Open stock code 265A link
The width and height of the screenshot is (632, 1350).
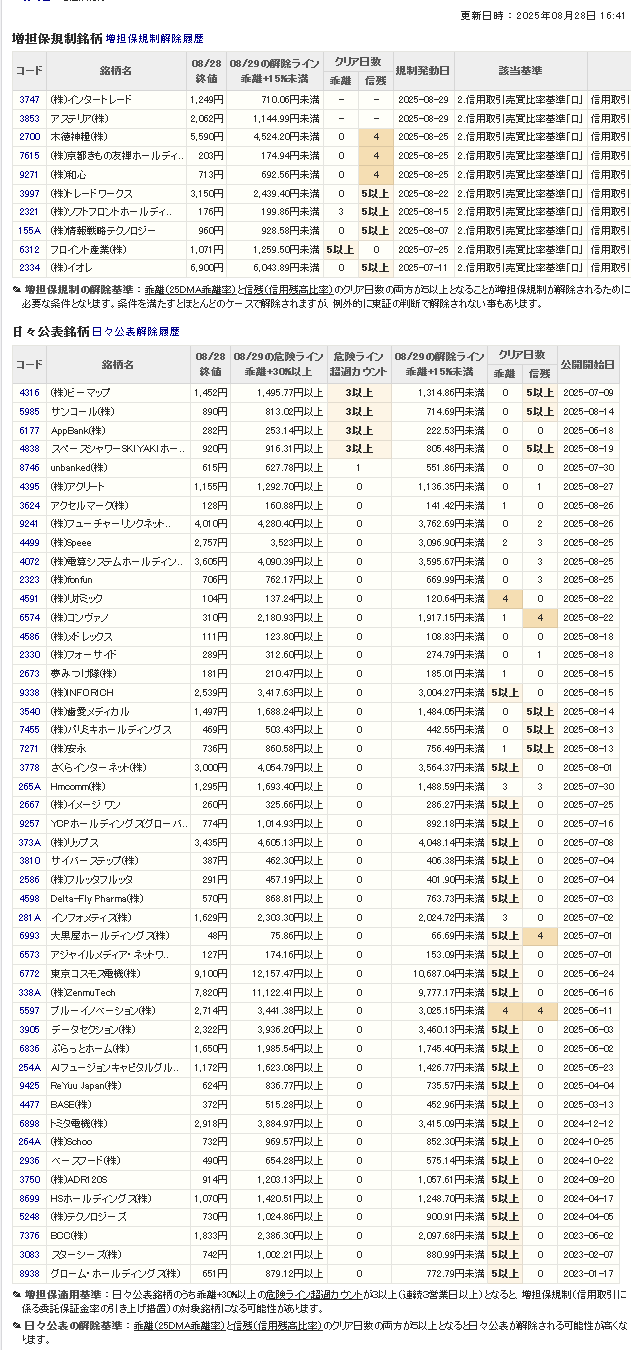point(29,786)
